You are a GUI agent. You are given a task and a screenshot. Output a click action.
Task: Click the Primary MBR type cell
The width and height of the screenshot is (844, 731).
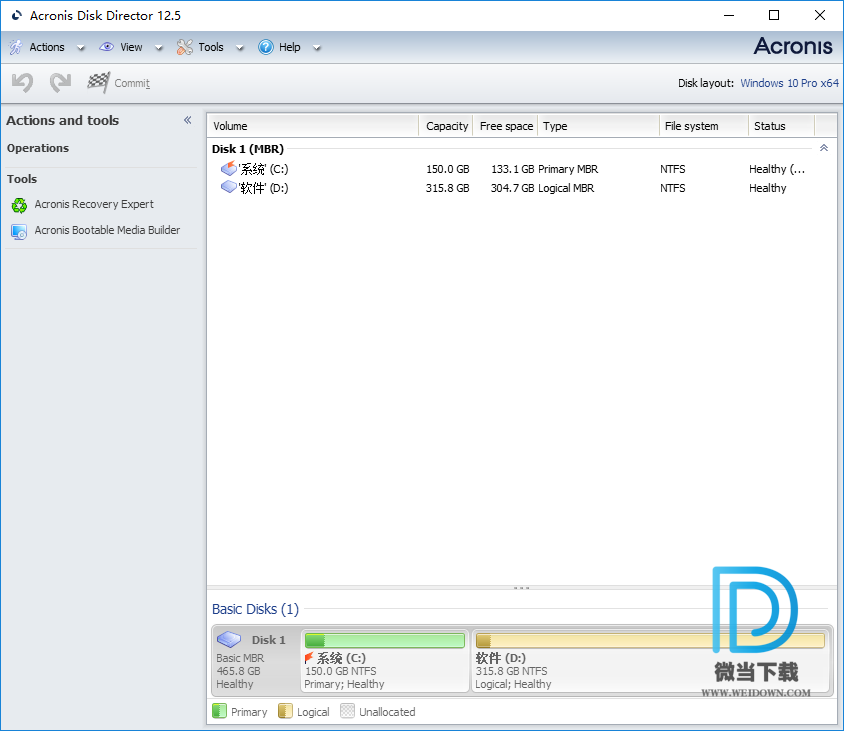tap(568, 169)
